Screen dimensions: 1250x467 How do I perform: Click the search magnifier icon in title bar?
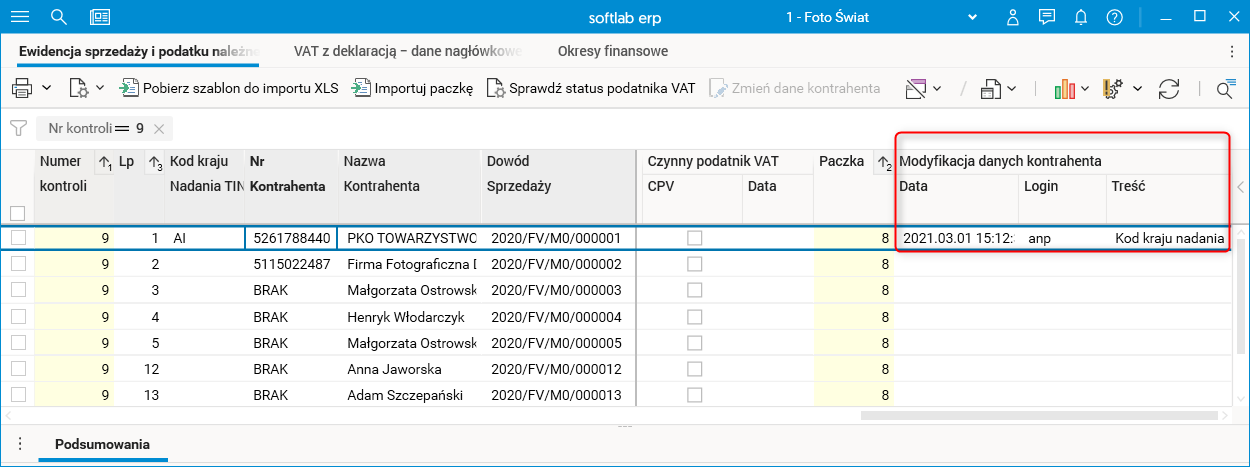coord(58,17)
